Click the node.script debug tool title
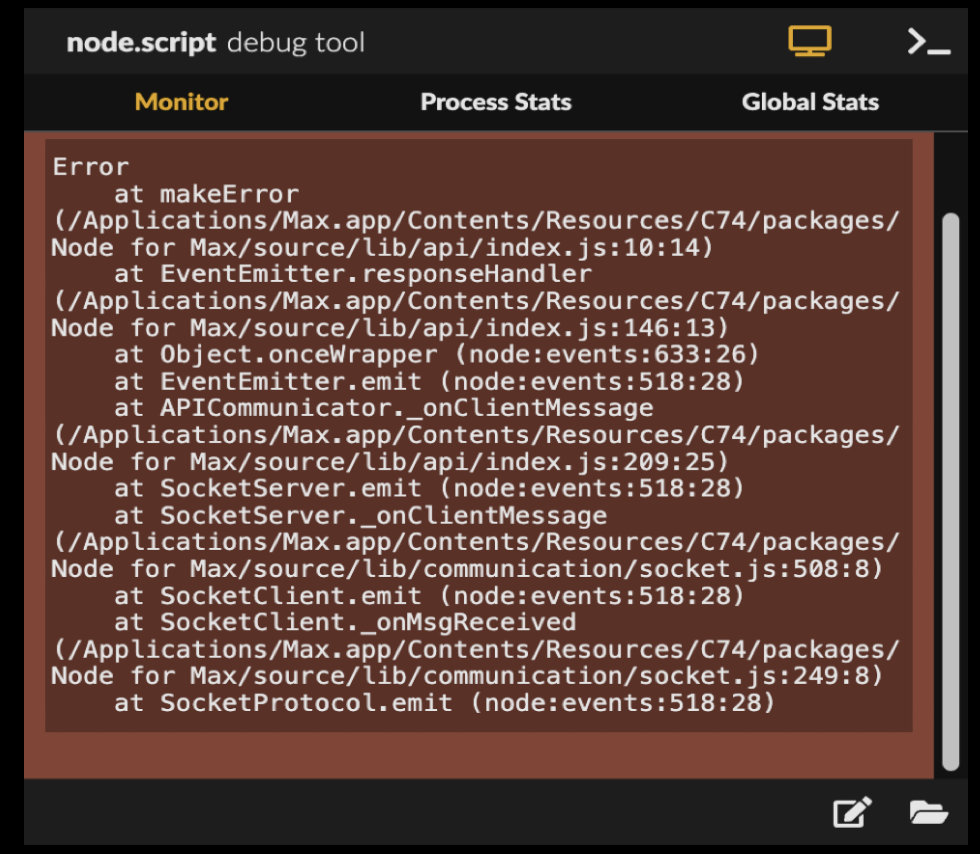This screenshot has height=854, width=980. pyautogui.click(x=216, y=43)
